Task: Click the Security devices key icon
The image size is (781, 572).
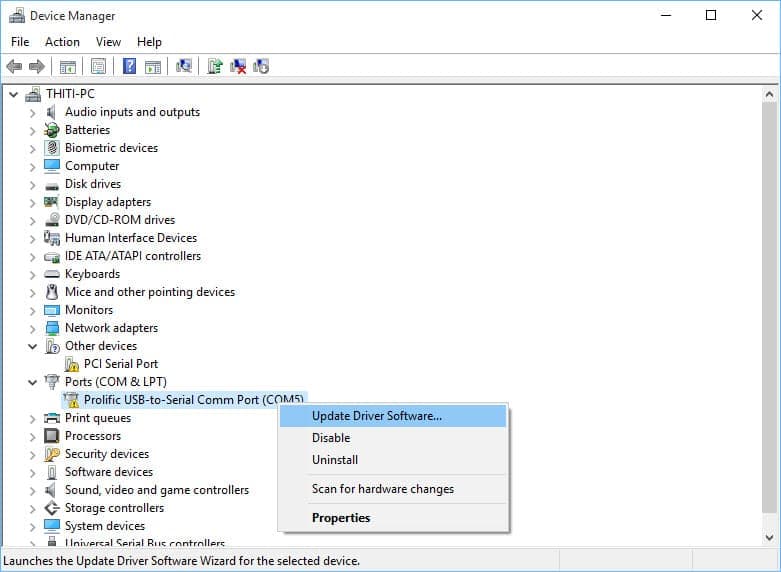Action: coord(52,454)
